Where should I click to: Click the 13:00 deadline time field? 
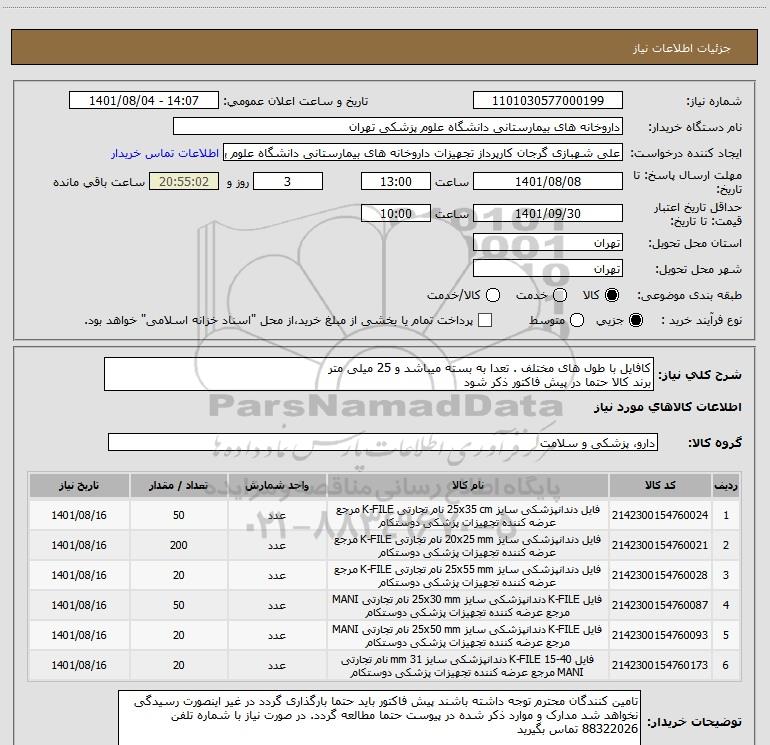coord(396,182)
